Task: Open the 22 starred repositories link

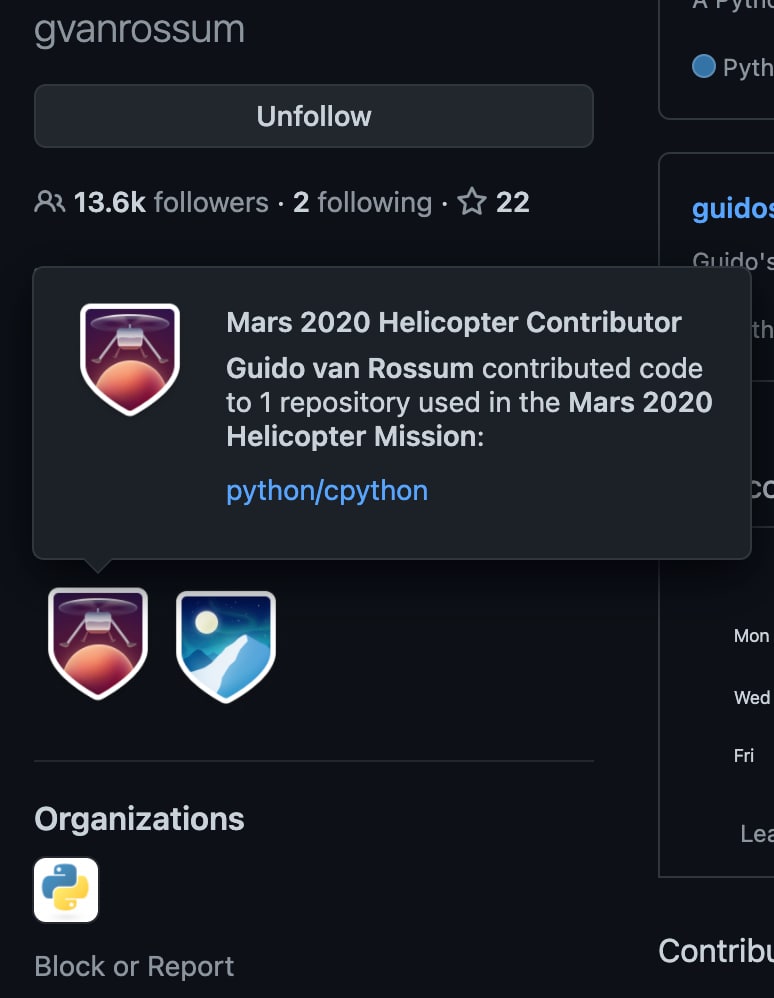Action: 493,202
